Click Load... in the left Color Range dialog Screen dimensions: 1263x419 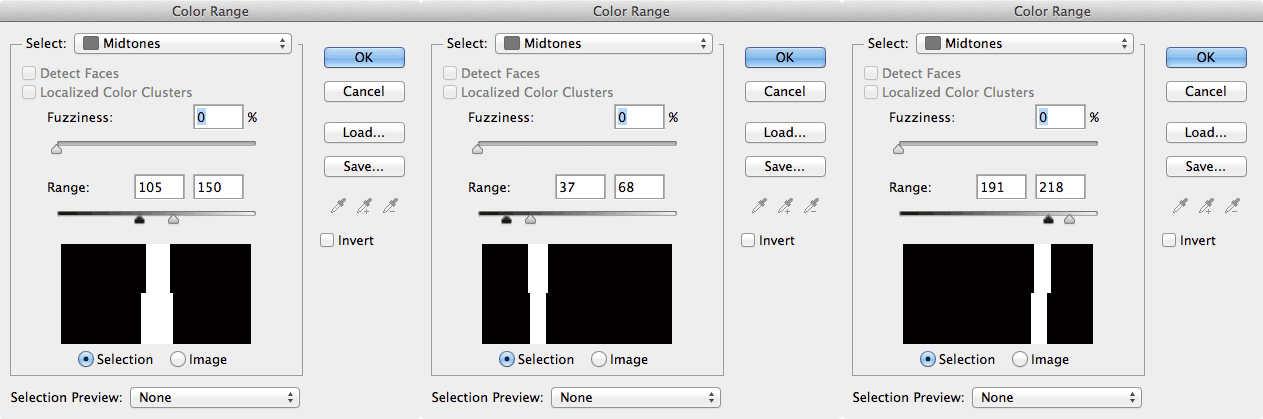pos(364,132)
